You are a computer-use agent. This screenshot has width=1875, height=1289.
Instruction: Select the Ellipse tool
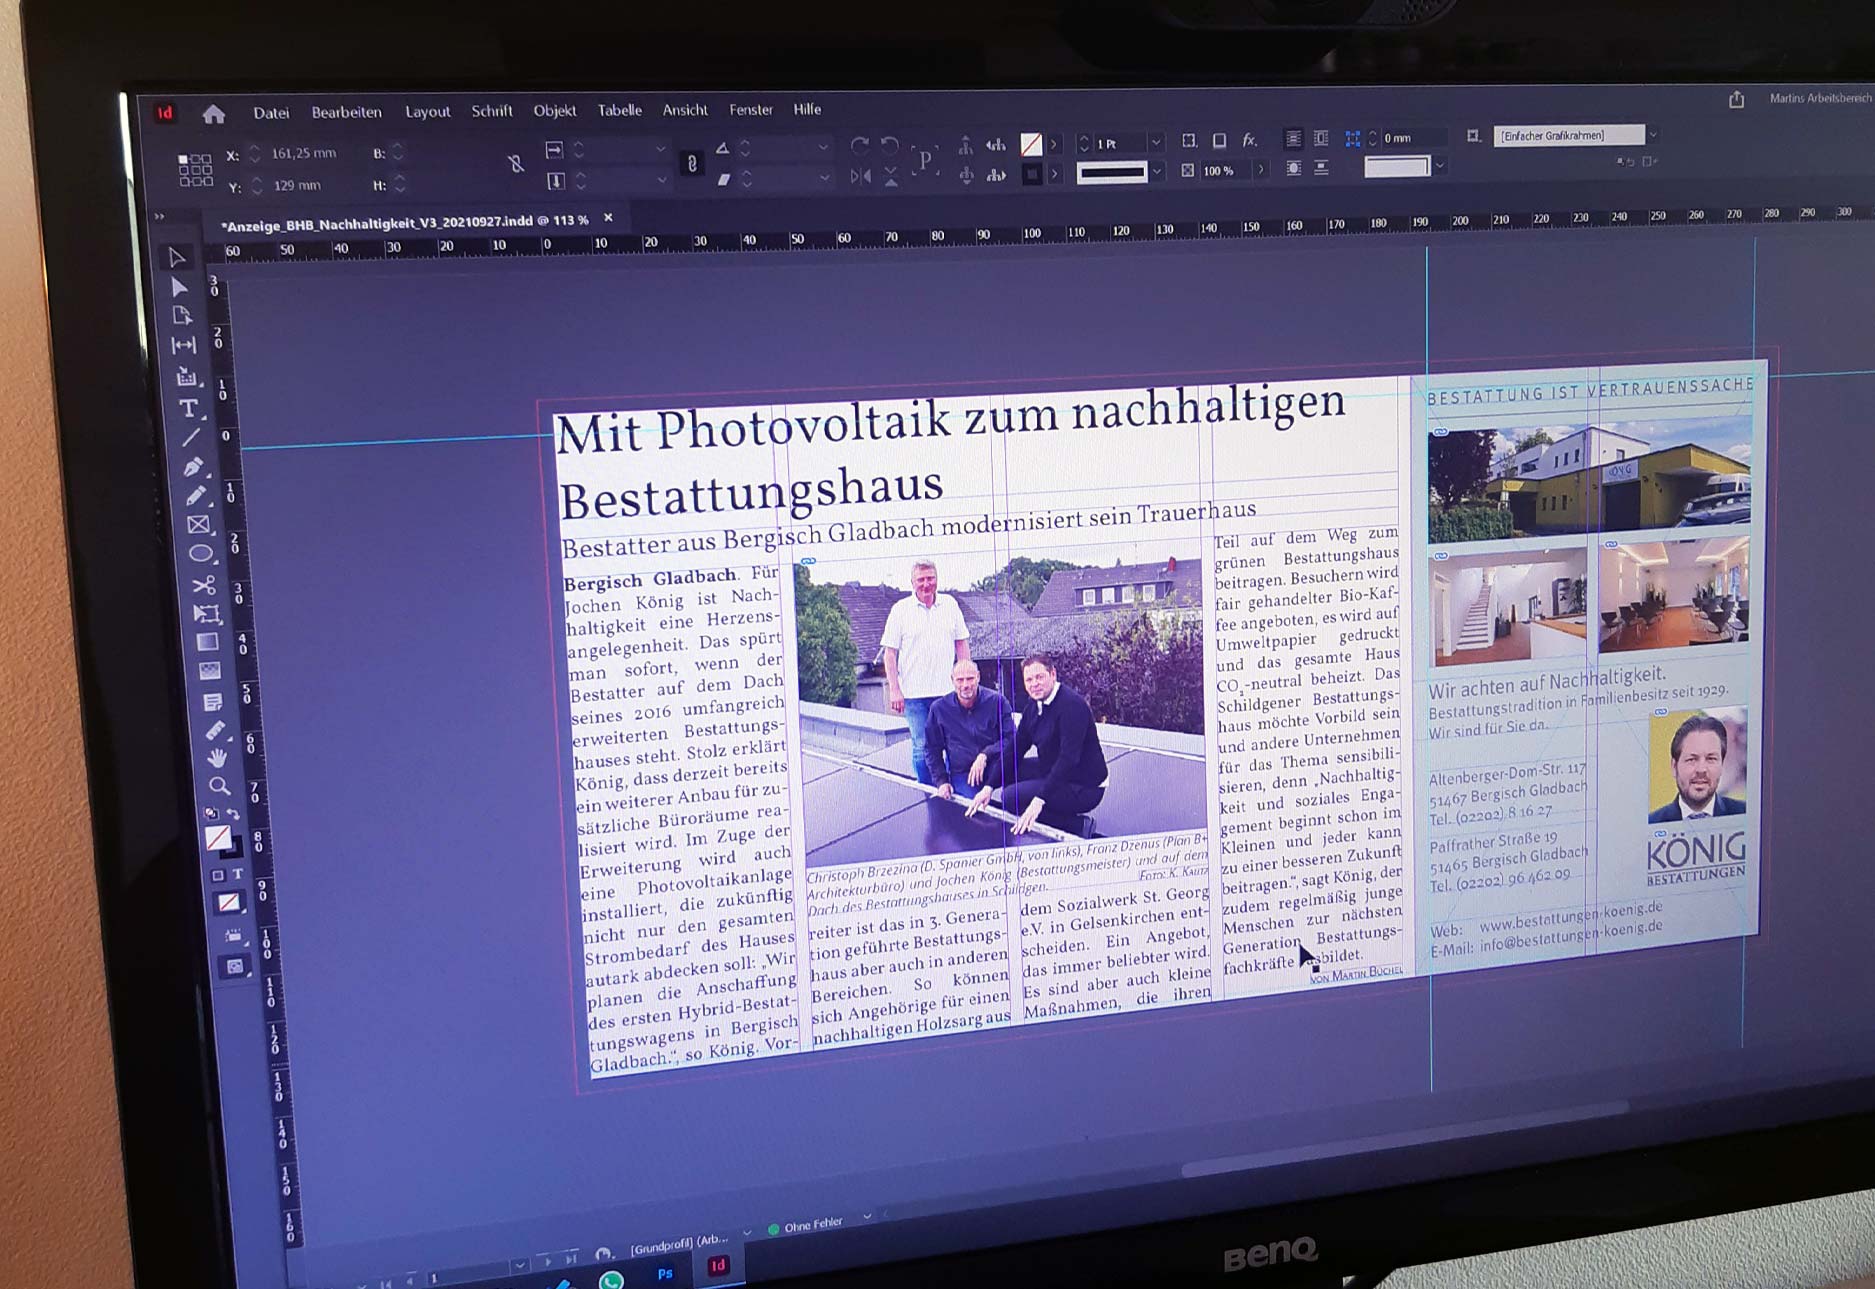pos(201,554)
